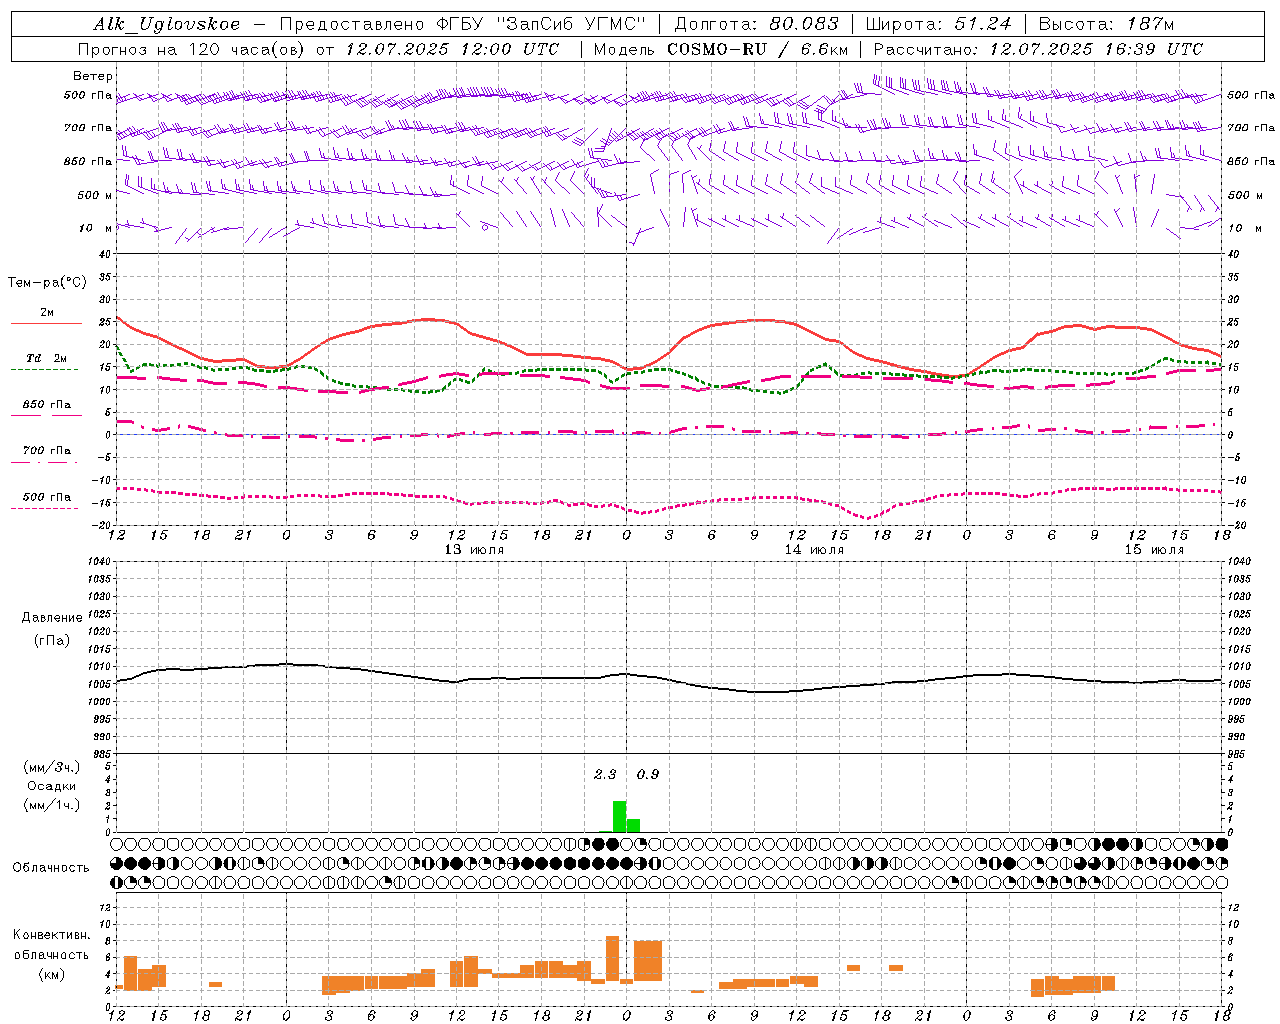Click the (мм/3ч.) precipitation unit label

(52, 767)
